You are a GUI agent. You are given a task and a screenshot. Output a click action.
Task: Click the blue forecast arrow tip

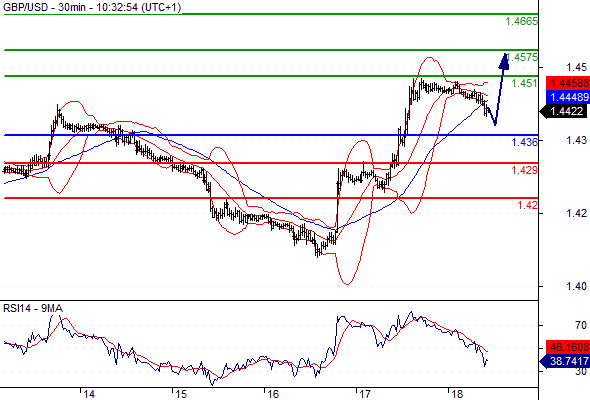point(504,61)
